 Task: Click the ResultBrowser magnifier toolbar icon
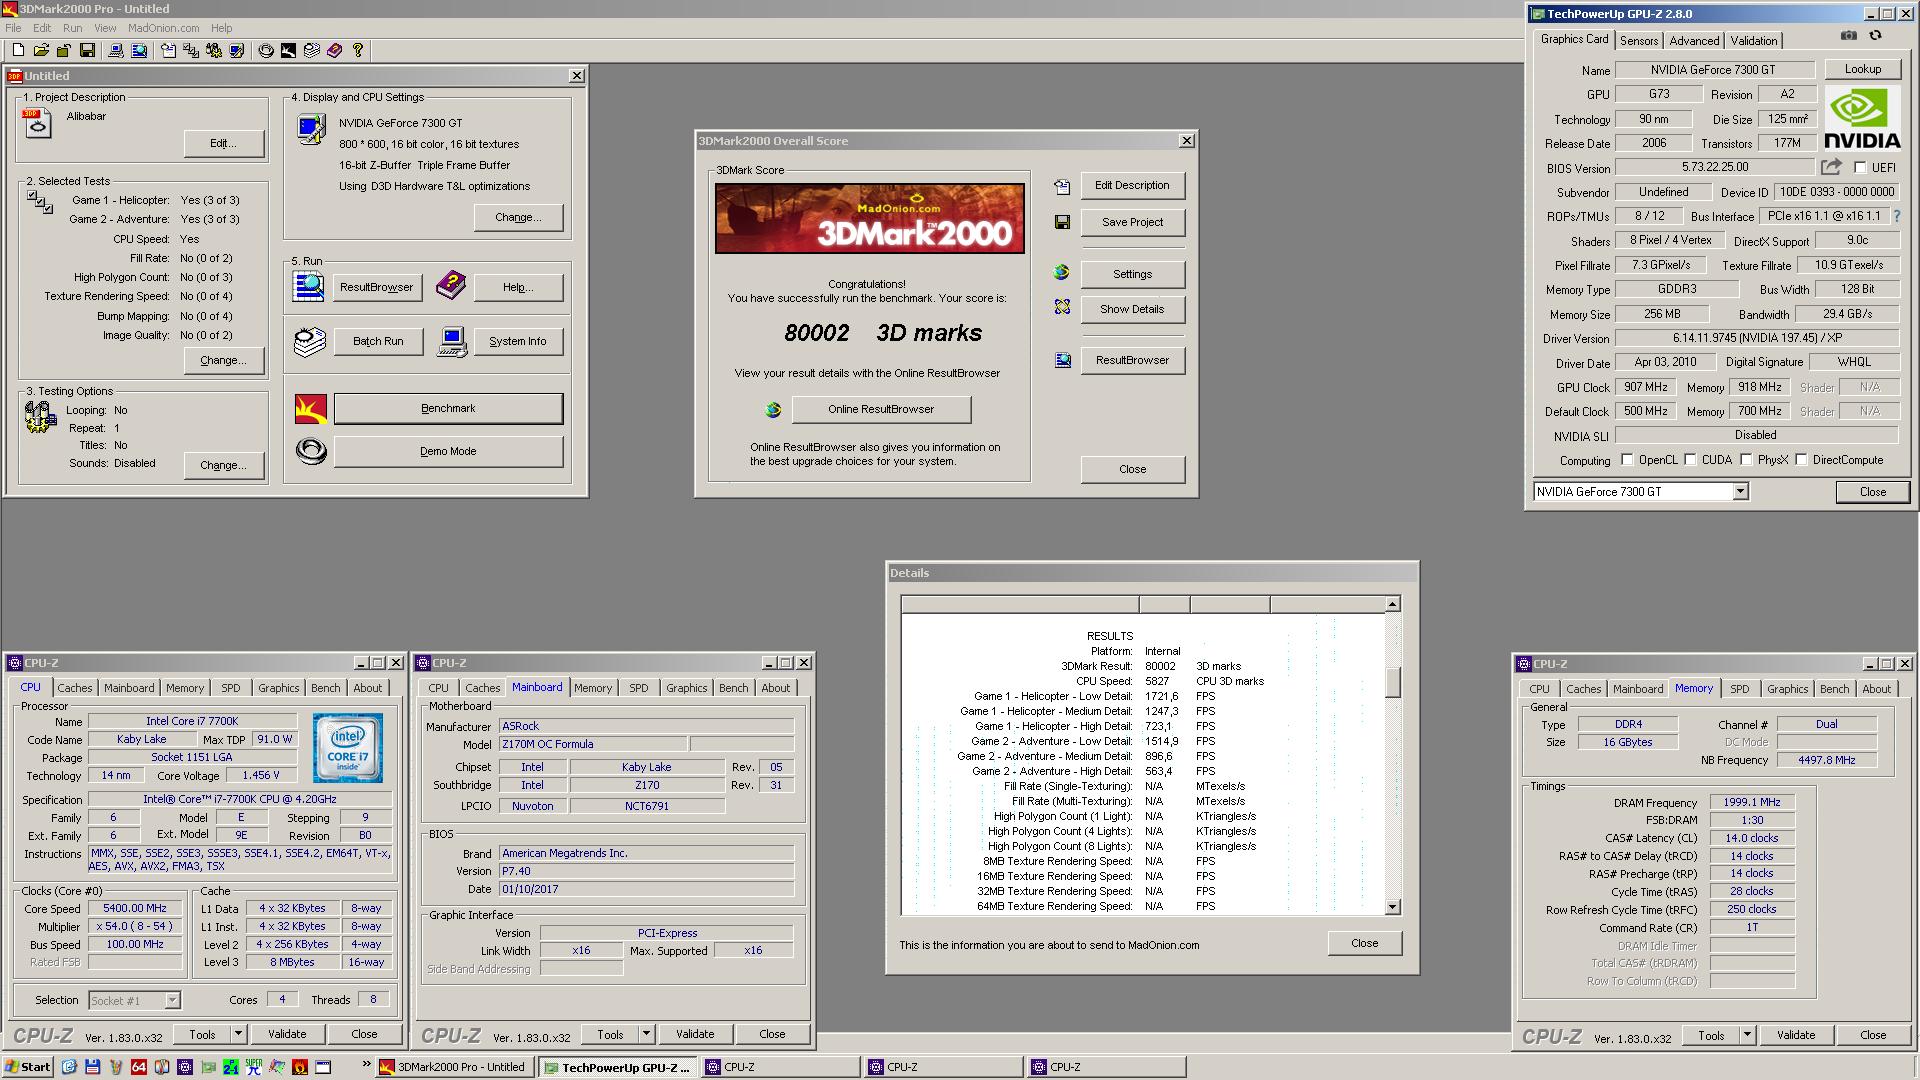[139, 50]
